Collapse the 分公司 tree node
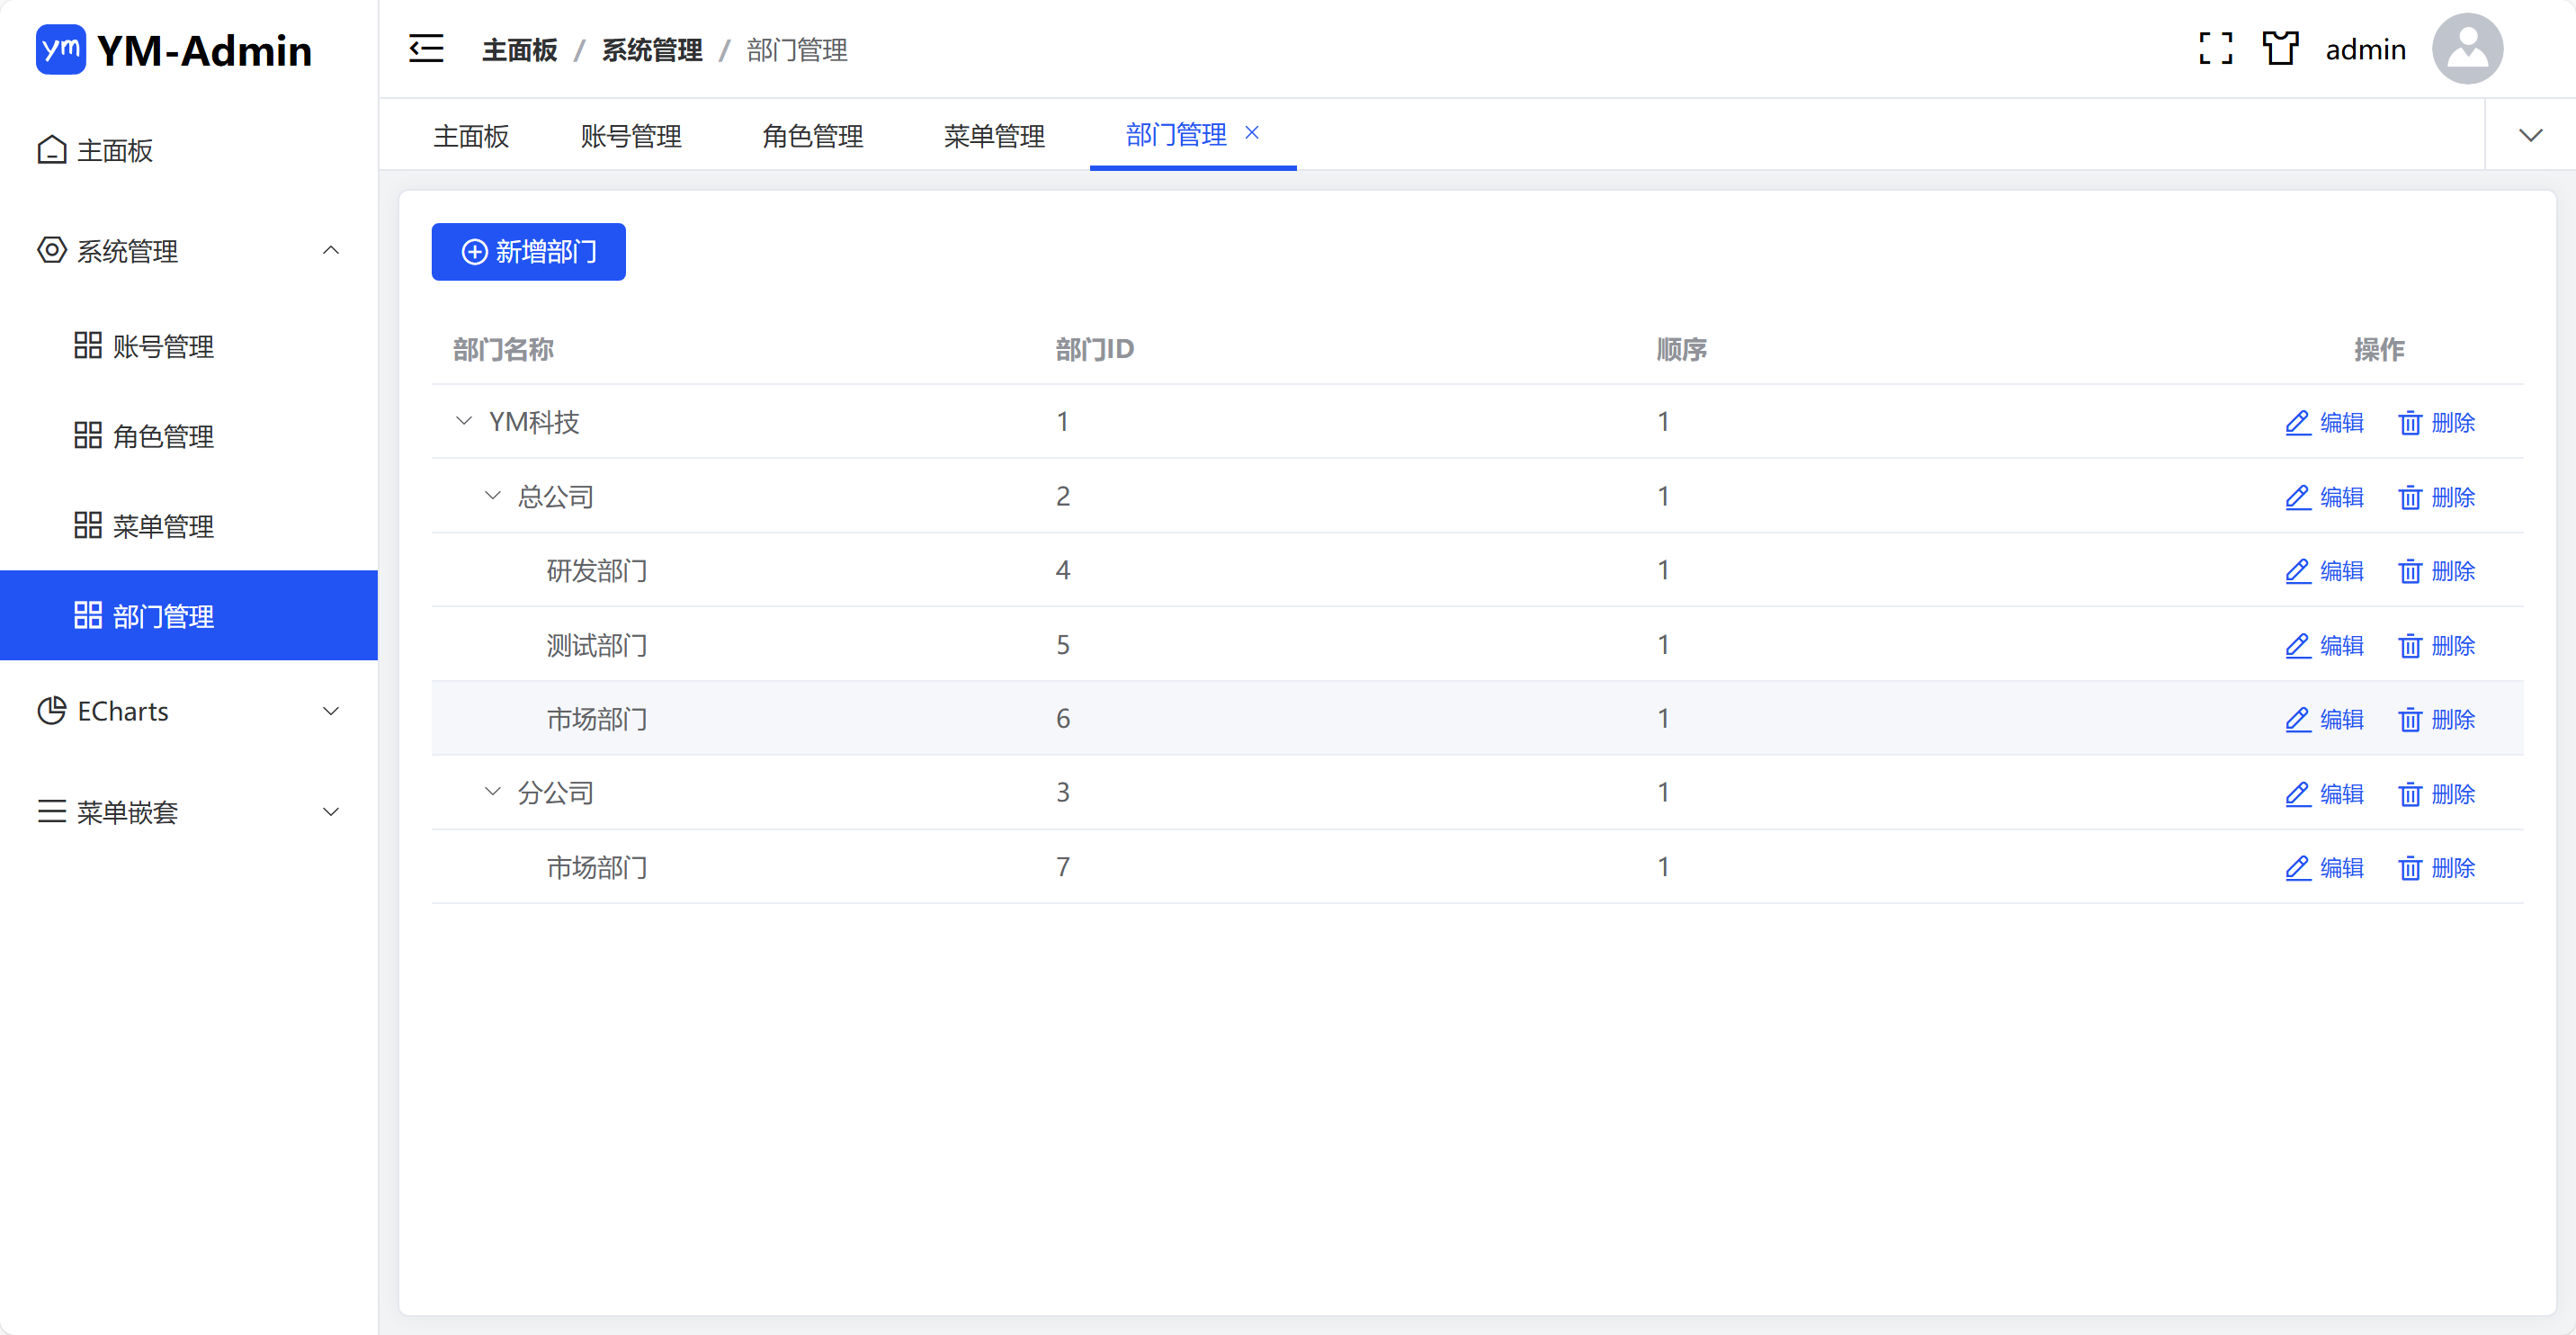 click(x=492, y=792)
